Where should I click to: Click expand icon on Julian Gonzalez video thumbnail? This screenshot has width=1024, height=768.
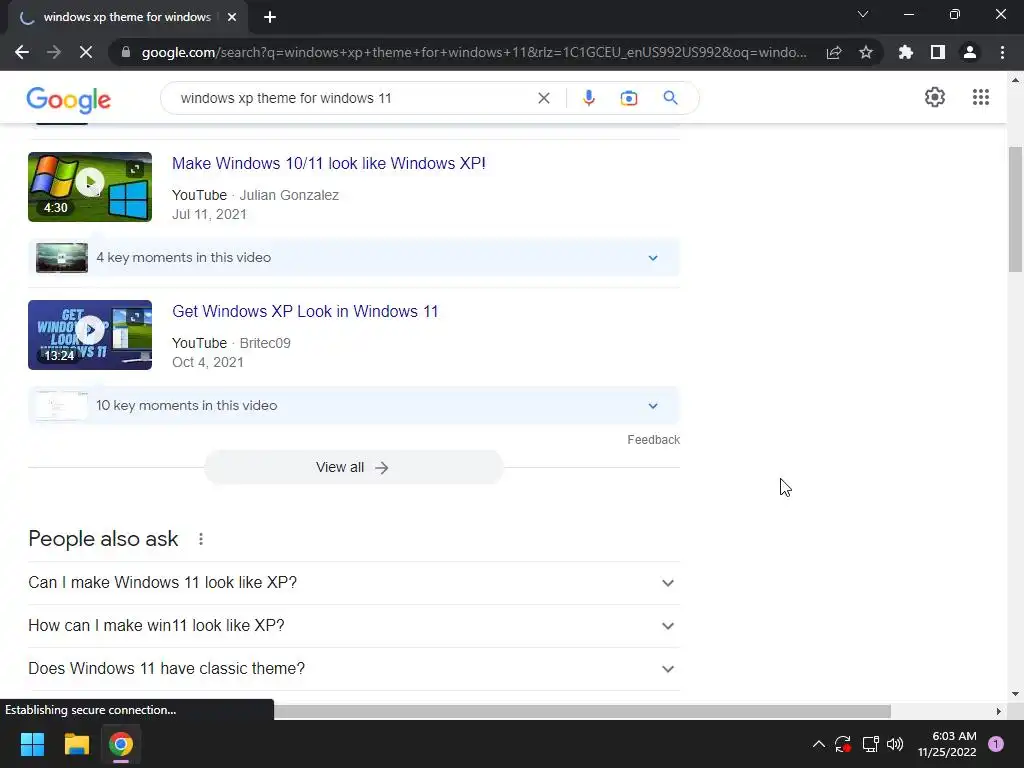(135, 169)
